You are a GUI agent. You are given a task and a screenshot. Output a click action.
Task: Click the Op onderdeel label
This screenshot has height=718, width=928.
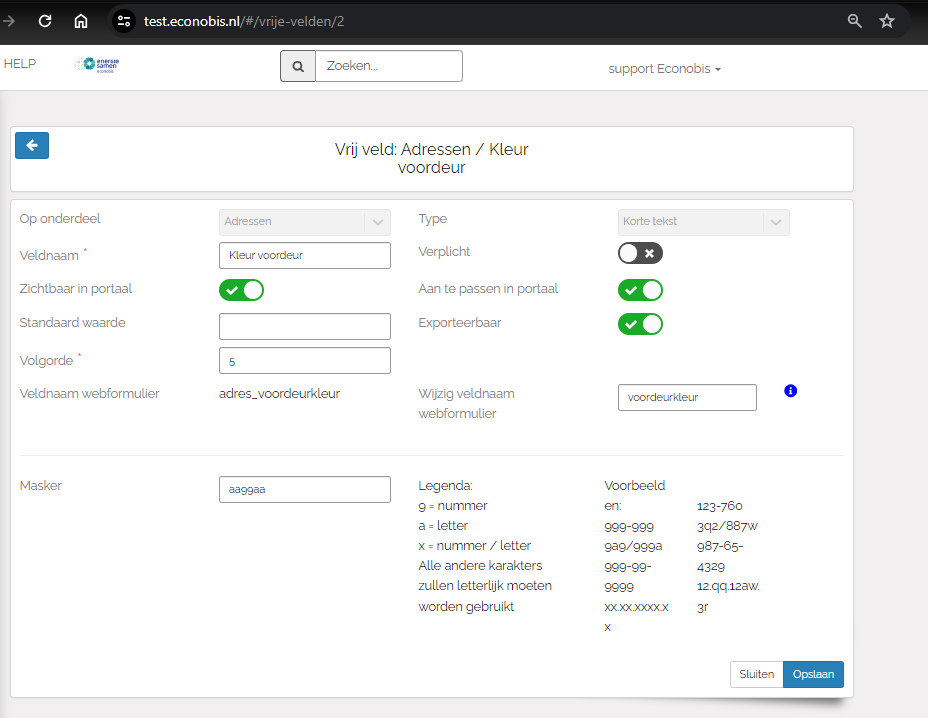[60, 219]
